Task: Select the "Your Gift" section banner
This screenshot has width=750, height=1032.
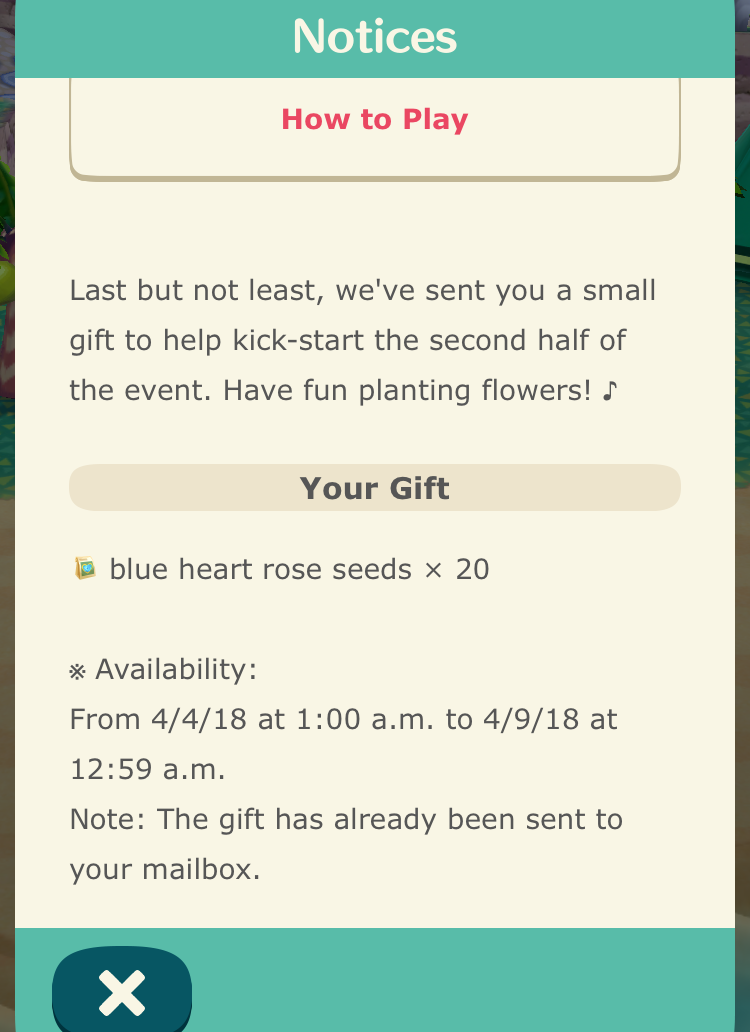Action: [x=374, y=488]
